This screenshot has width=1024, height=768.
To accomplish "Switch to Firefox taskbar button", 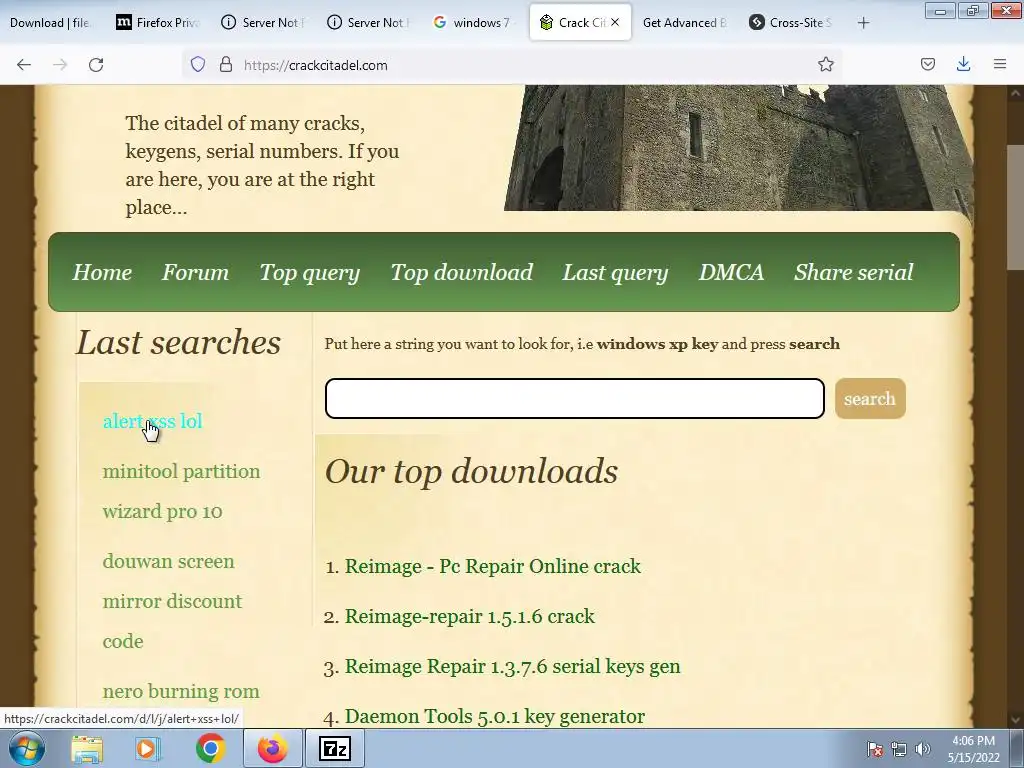I will pos(272,748).
